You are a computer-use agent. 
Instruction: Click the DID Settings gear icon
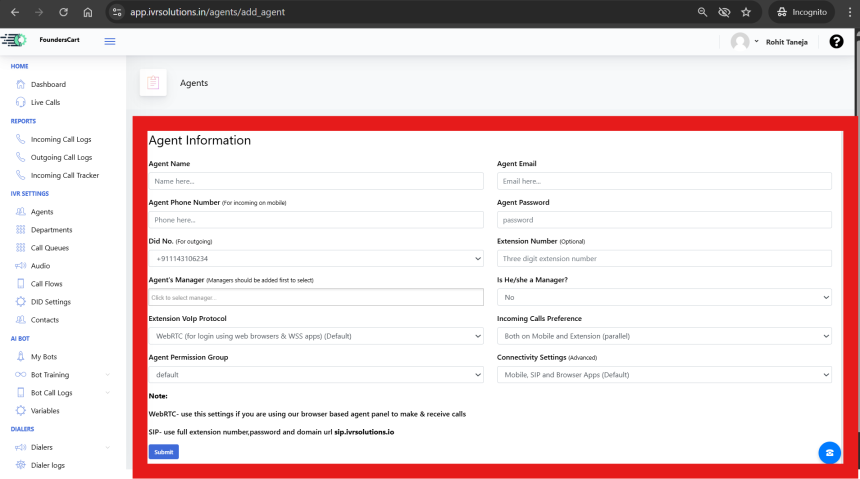pyautogui.click(x=21, y=302)
